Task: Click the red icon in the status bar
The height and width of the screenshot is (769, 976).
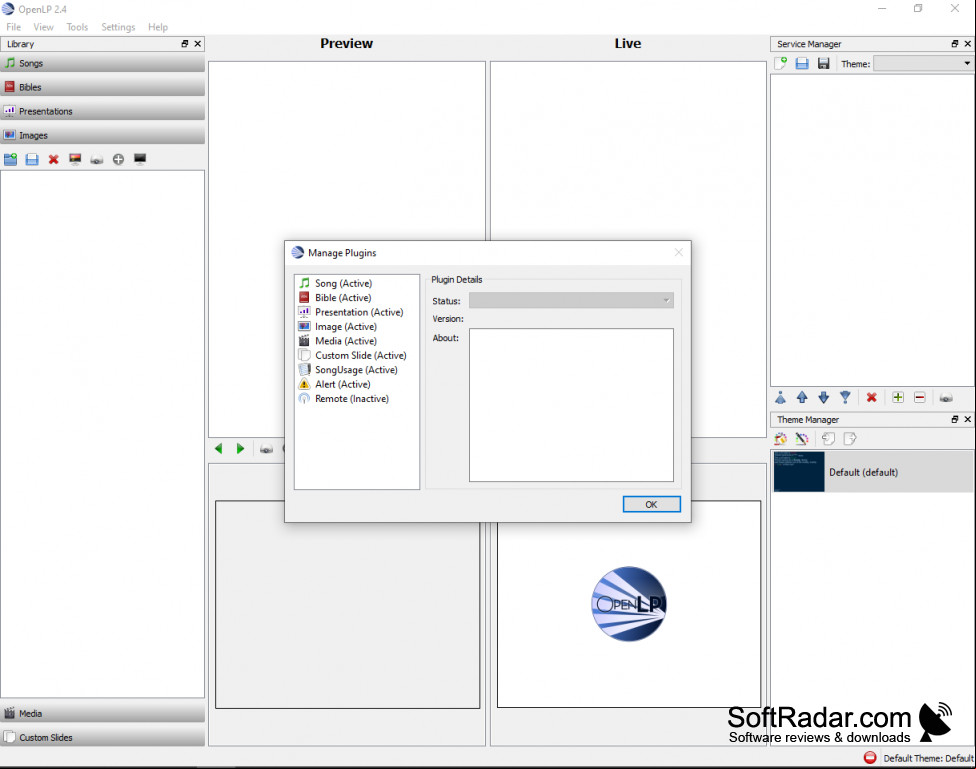Action: pos(870,758)
